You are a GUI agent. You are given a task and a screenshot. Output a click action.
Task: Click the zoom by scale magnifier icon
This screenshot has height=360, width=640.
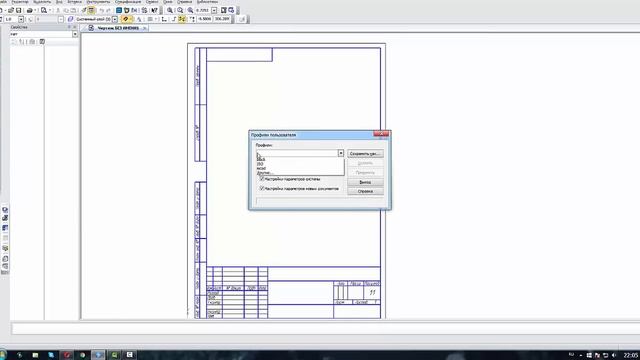191,10
